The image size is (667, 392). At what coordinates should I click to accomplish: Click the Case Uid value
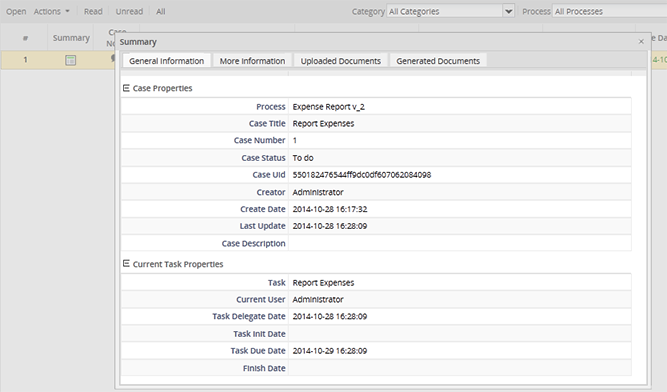click(x=362, y=175)
